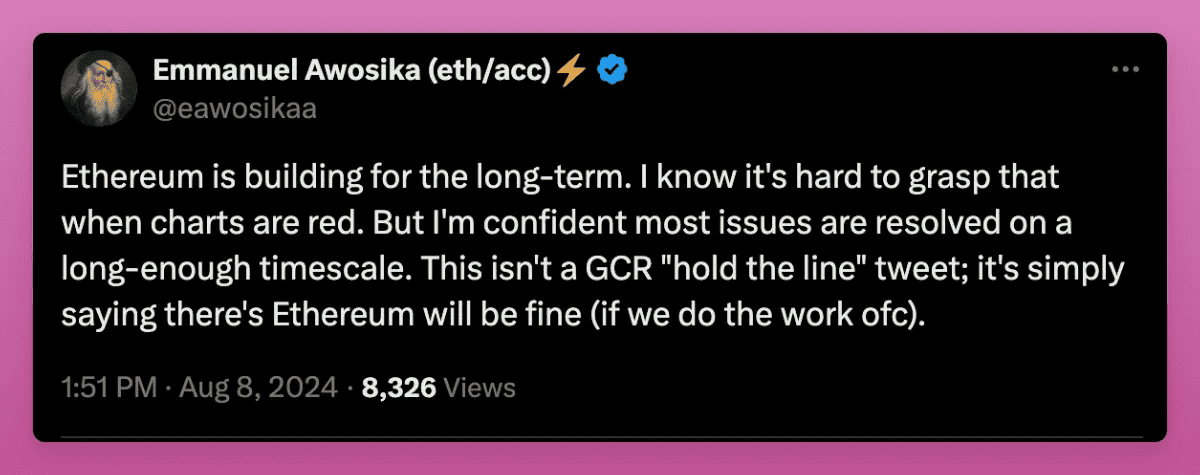
Task: Click the pink background outside the tweet card
Action: tap(600, 16)
